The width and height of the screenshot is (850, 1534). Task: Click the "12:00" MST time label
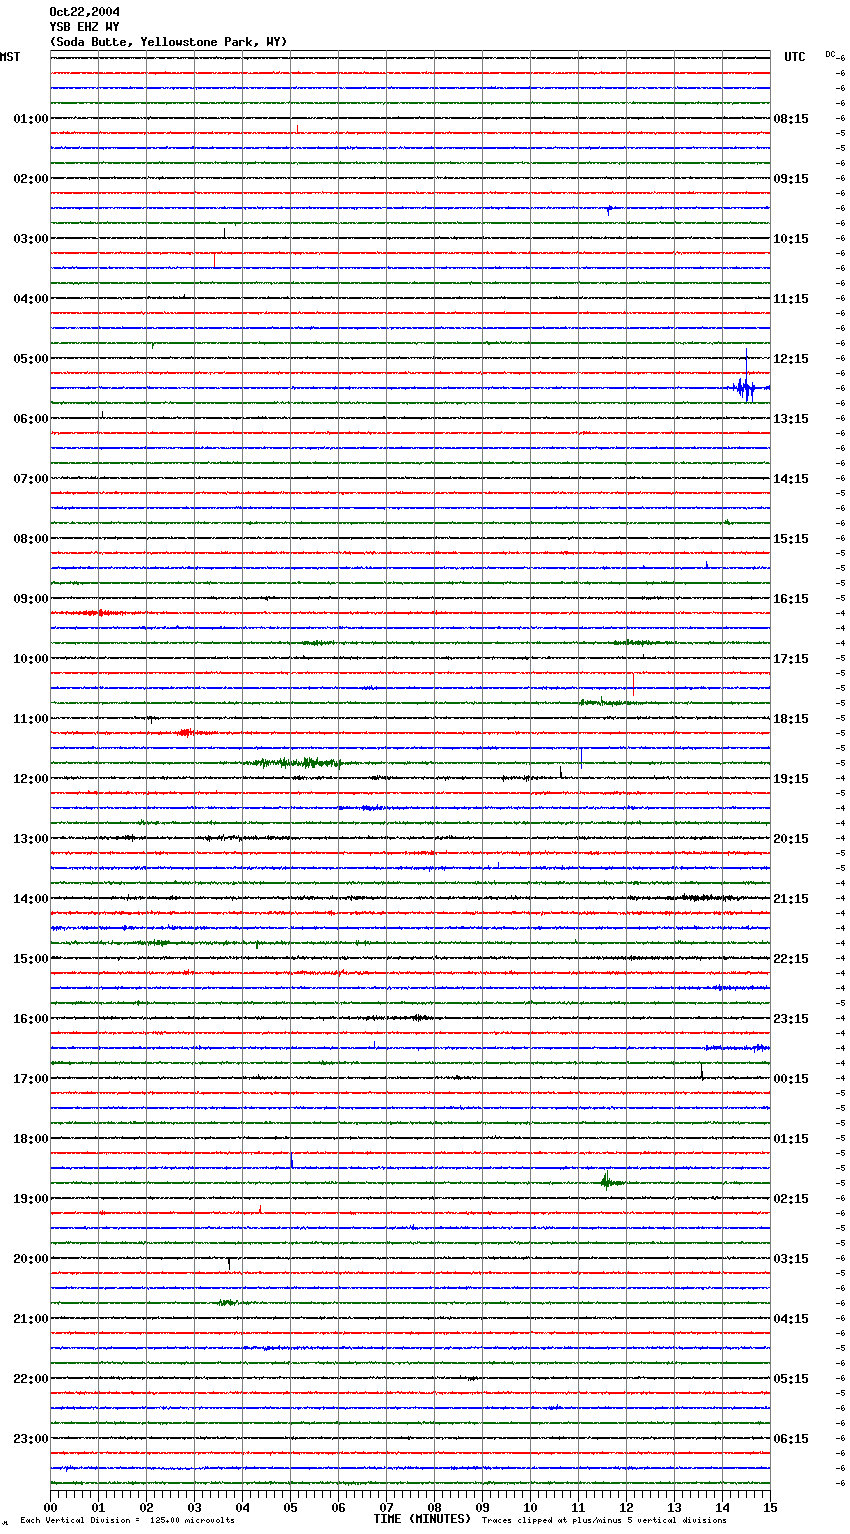pos(31,779)
